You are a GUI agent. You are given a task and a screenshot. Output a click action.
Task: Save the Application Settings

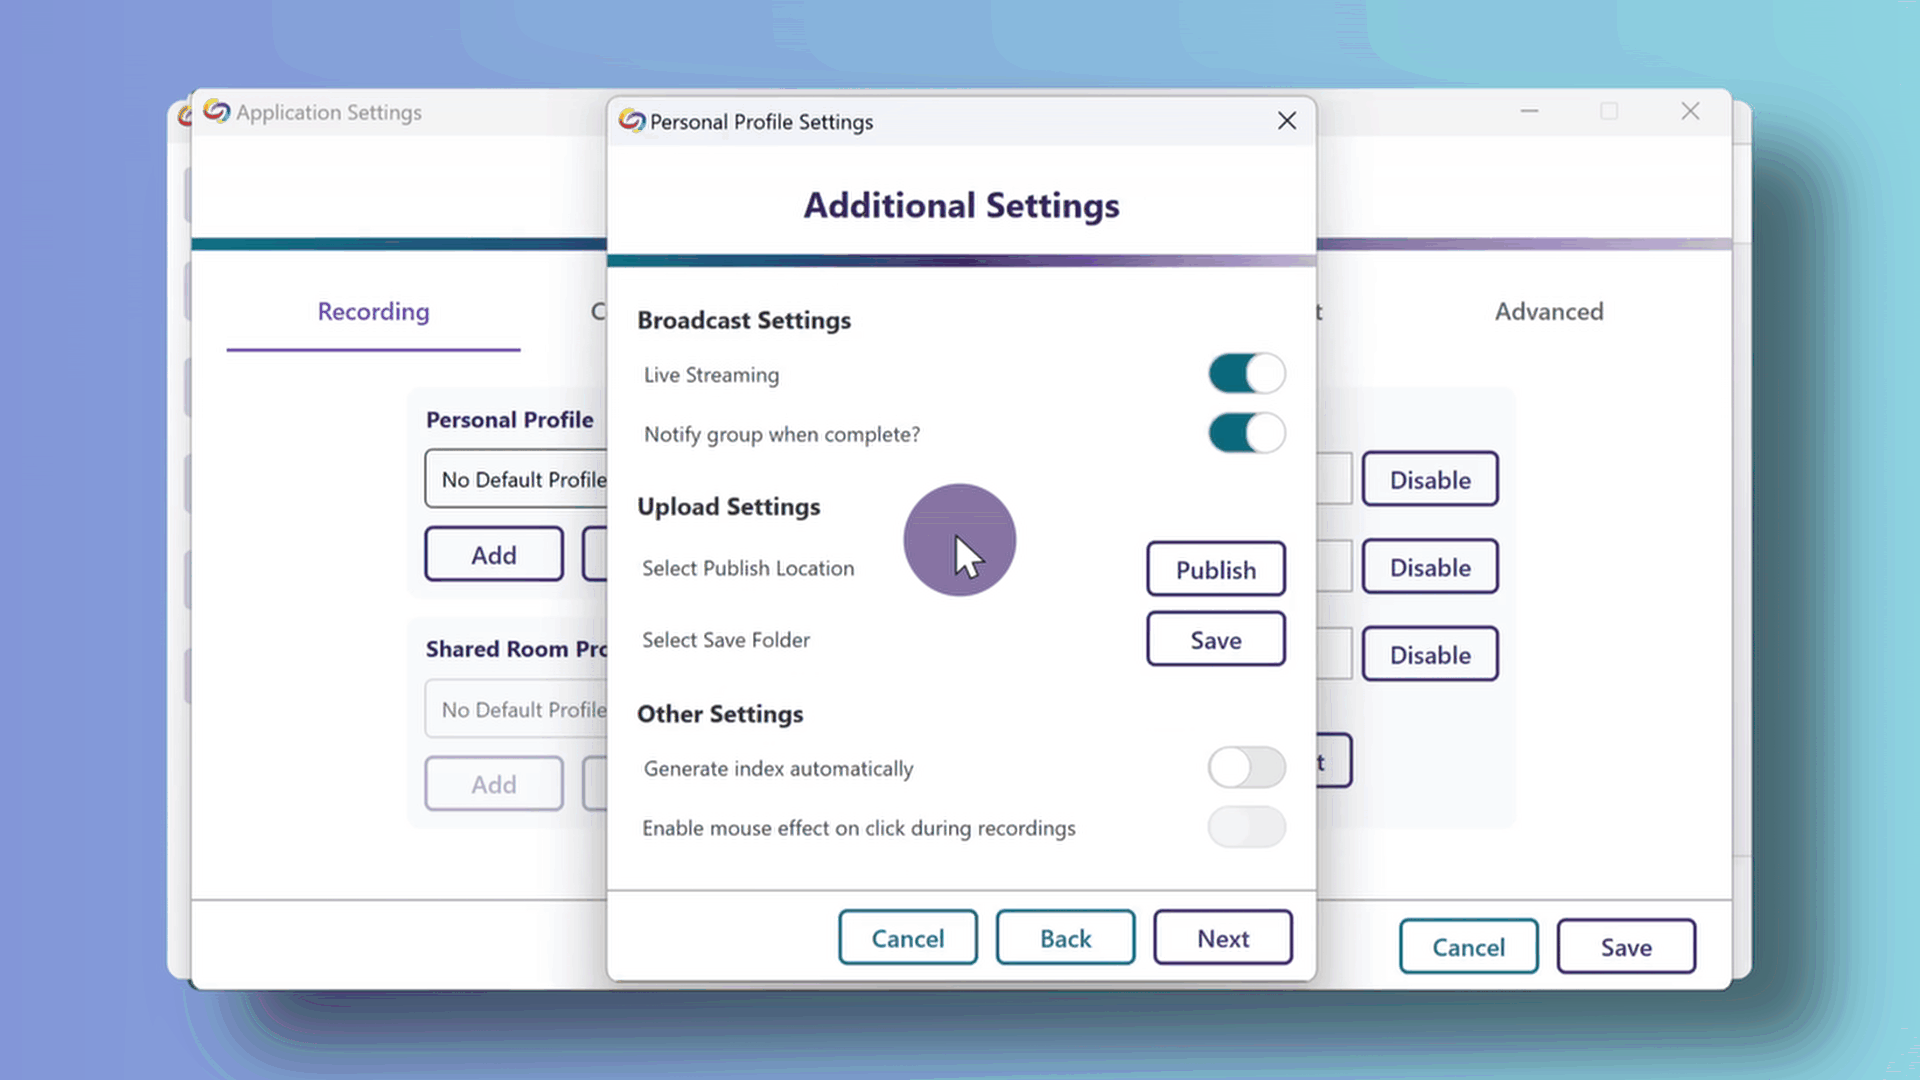[1625, 946]
